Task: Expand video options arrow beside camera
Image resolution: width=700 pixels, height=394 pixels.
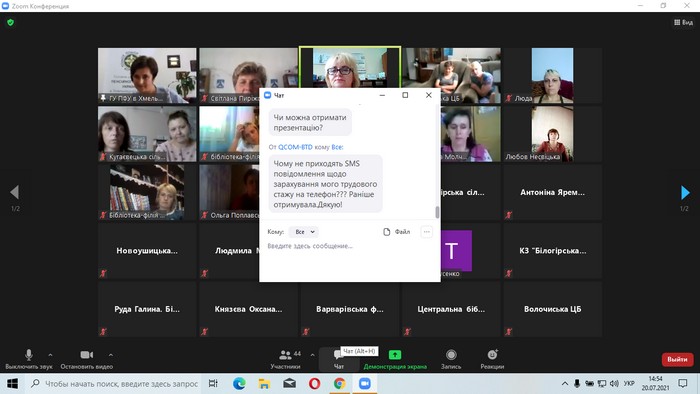Action: (x=110, y=355)
